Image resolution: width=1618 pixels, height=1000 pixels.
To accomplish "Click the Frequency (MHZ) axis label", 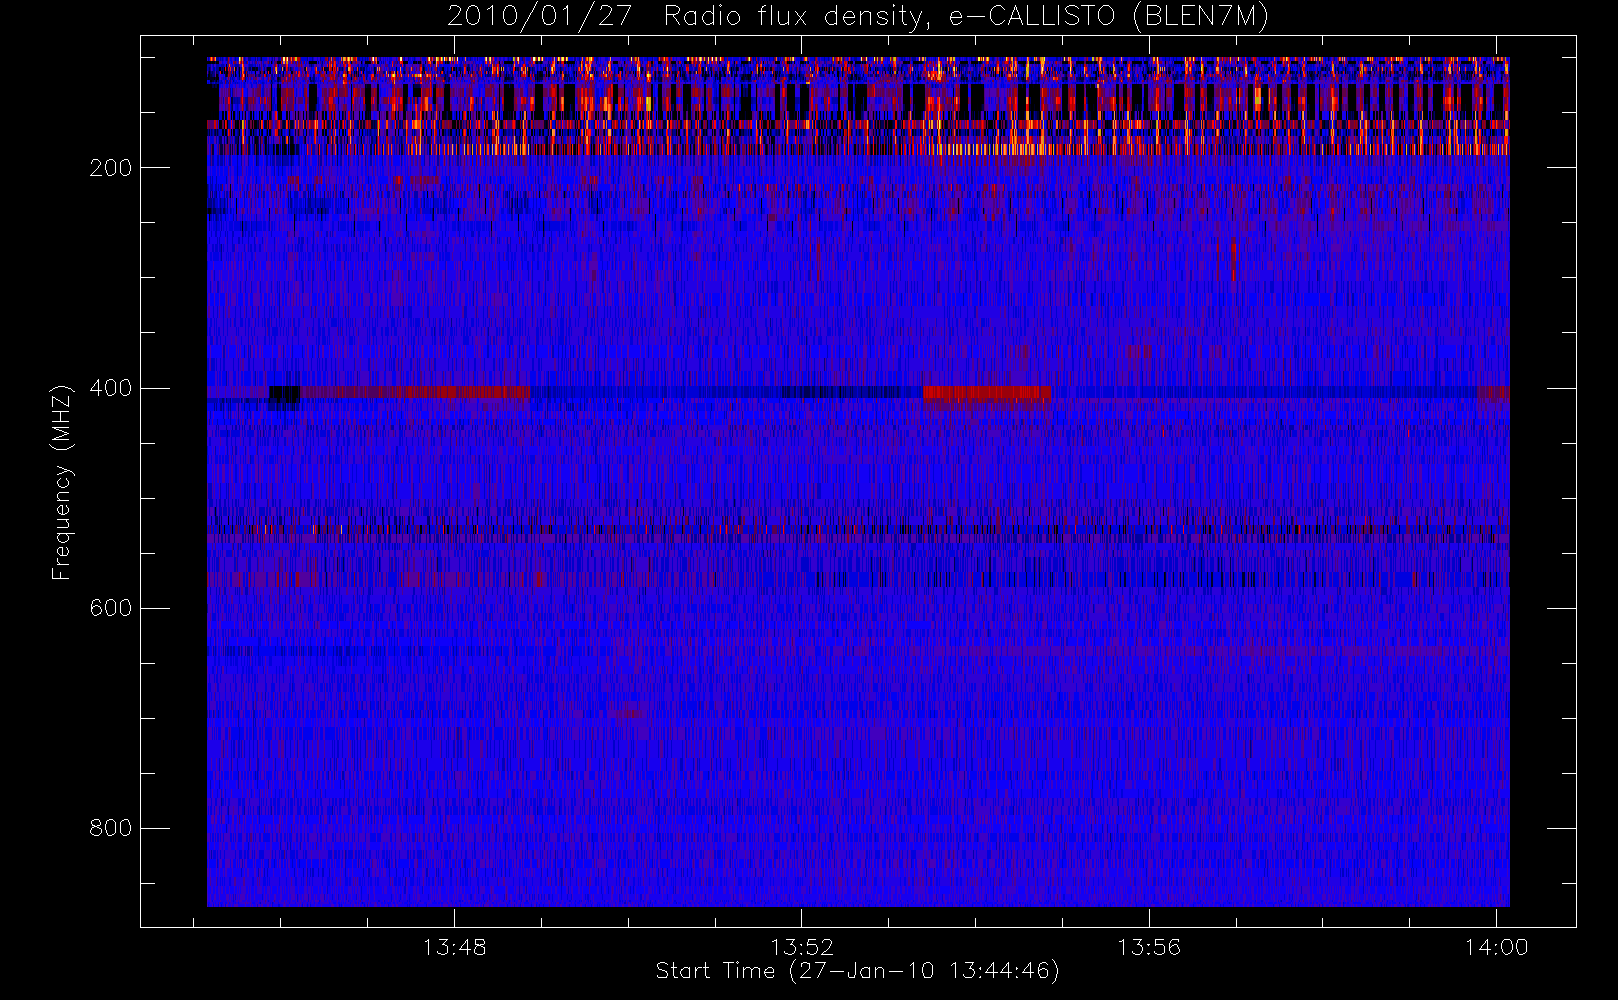I will [x=62, y=482].
